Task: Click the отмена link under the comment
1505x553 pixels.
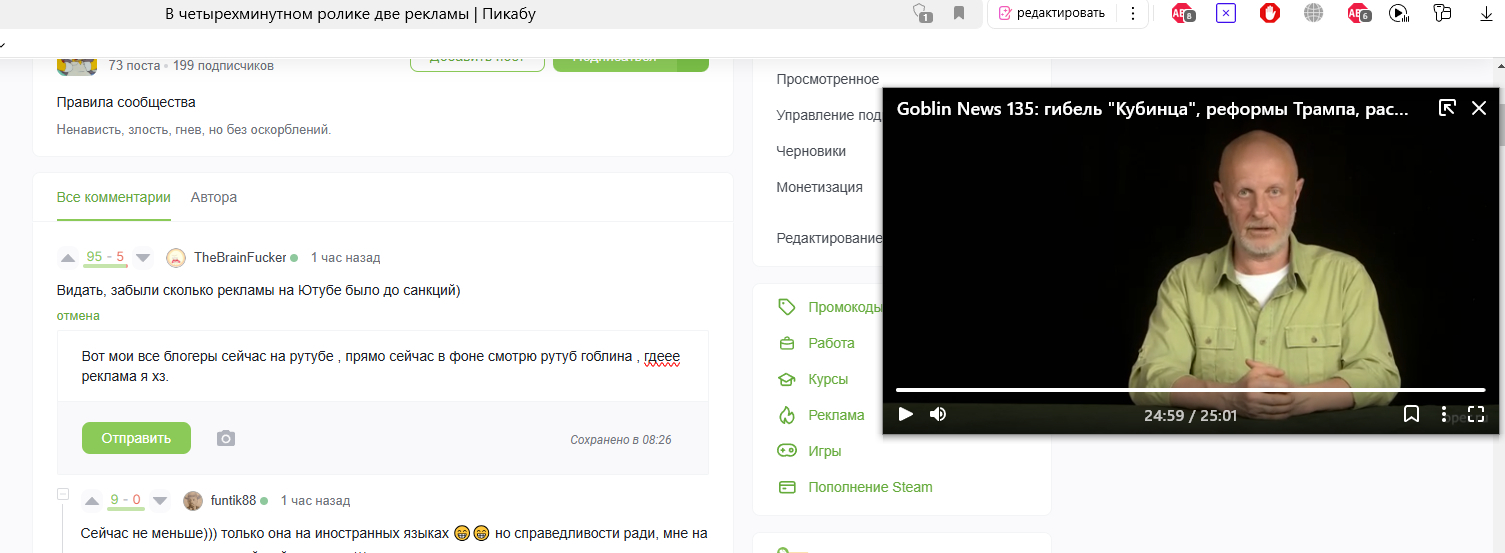Action: tap(78, 316)
